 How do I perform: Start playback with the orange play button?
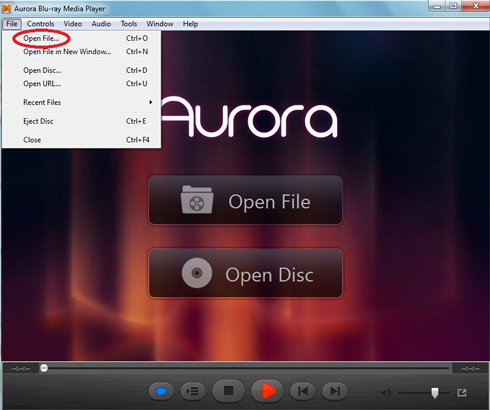(267, 390)
